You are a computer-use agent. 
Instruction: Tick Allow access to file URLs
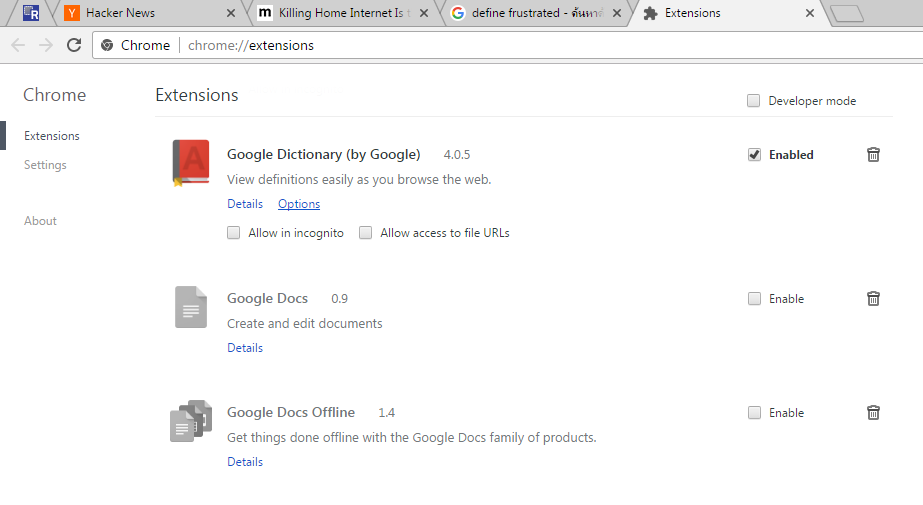click(x=366, y=233)
